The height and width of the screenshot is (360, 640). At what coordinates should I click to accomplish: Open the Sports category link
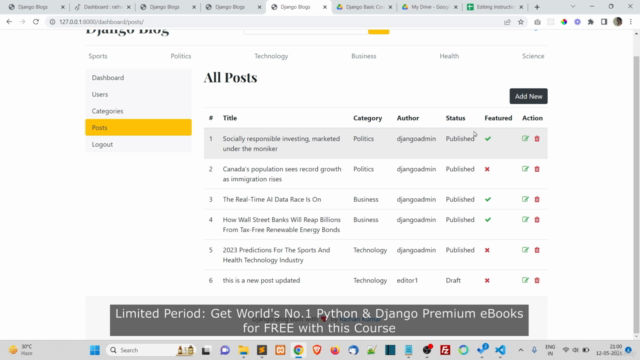point(98,56)
